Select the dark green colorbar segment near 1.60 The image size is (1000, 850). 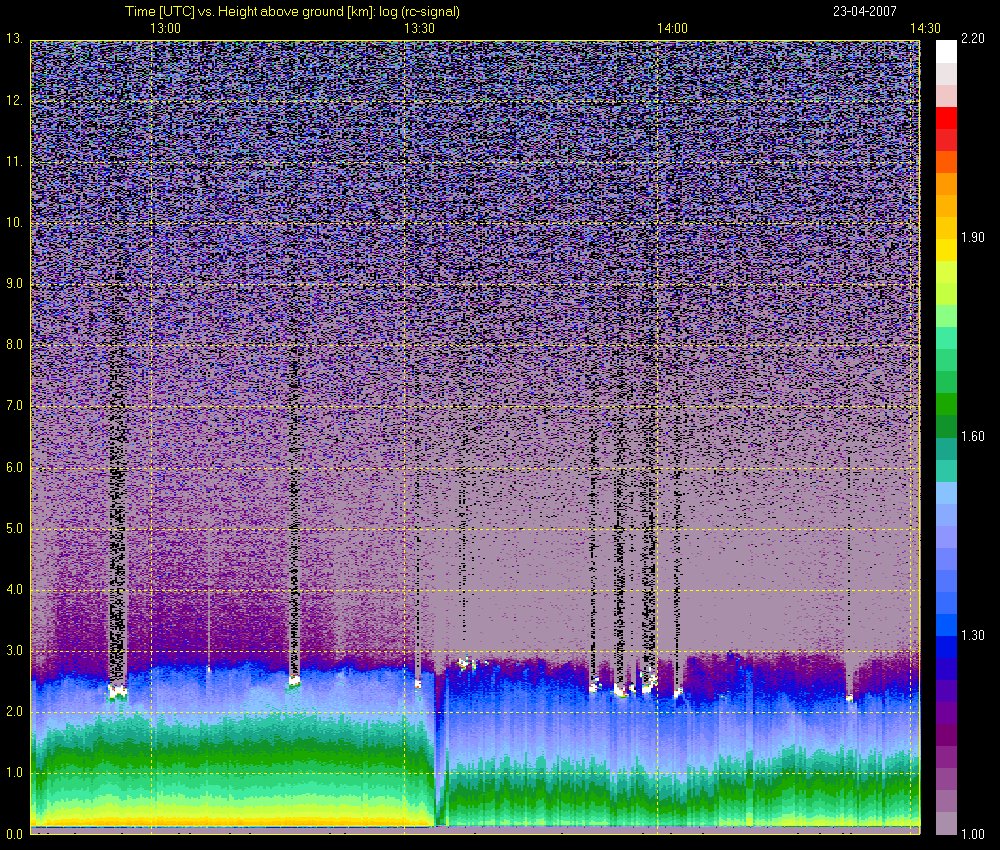tap(946, 427)
